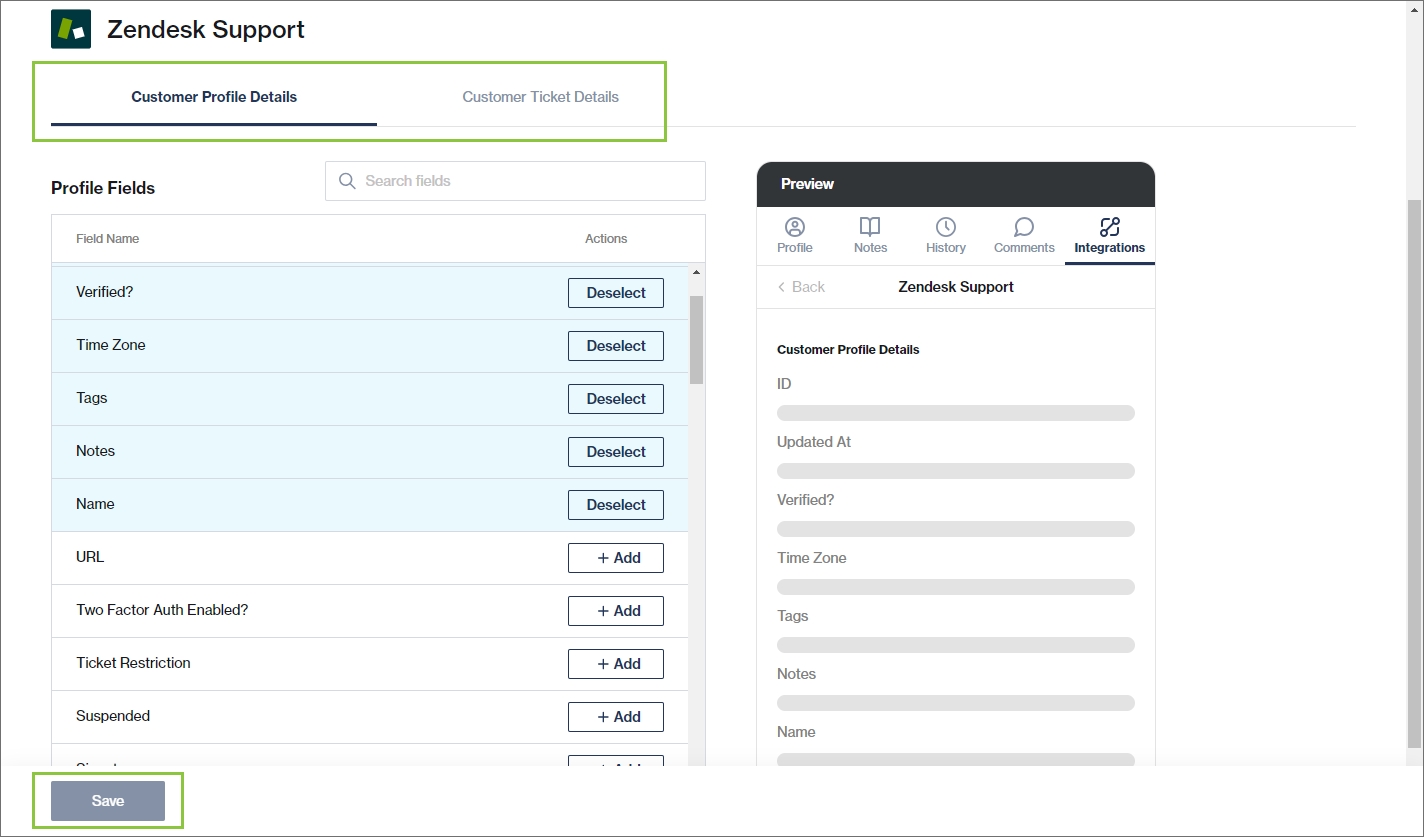This screenshot has height=837, width=1424.
Task: Click the Zendesk Support logo icon
Action: (x=71, y=29)
